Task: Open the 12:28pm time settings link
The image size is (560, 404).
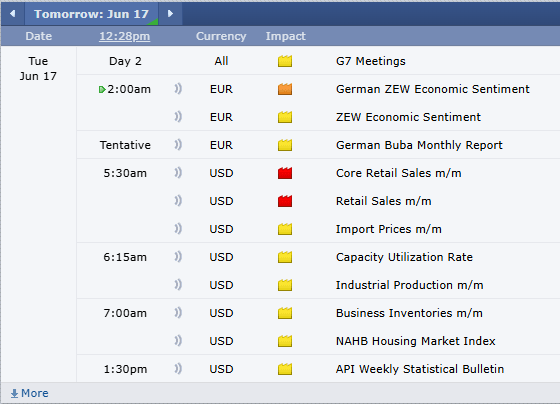Action: pyautogui.click(x=125, y=36)
